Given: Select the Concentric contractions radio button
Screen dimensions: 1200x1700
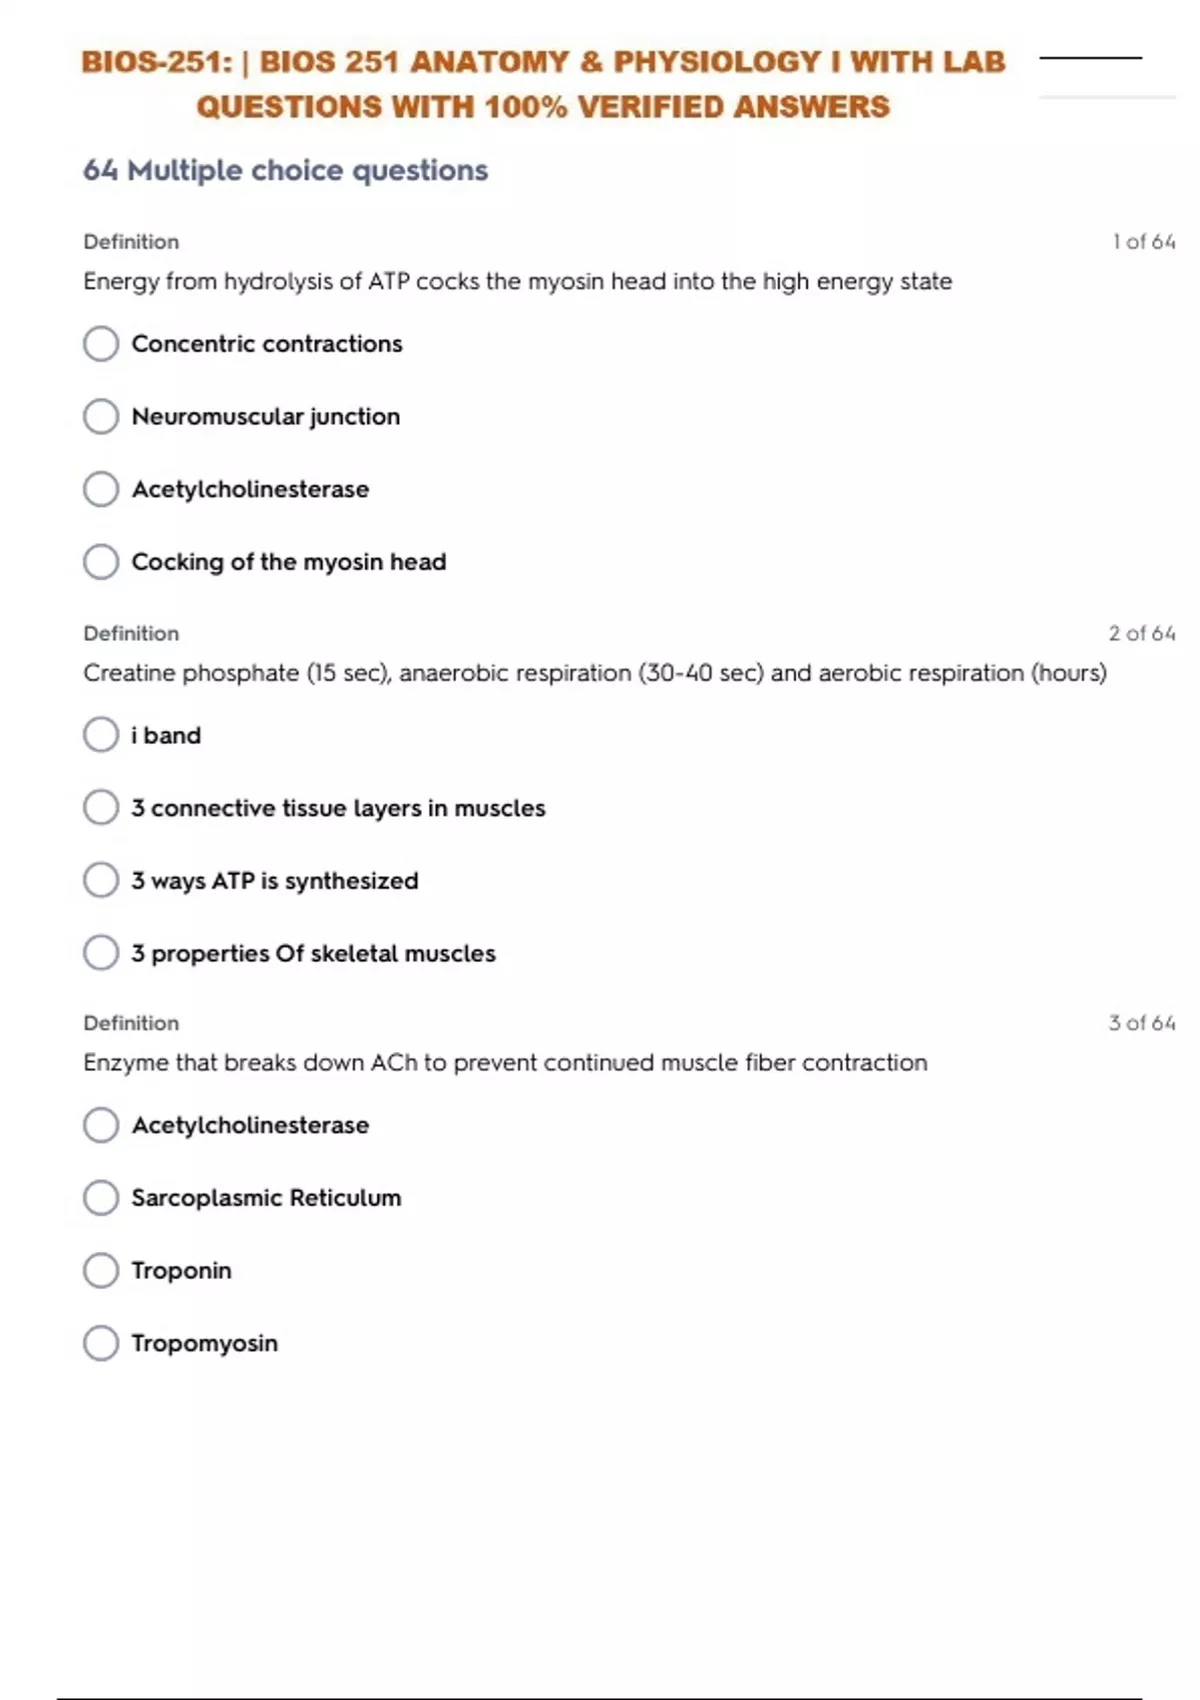Looking at the screenshot, I should (x=101, y=344).
